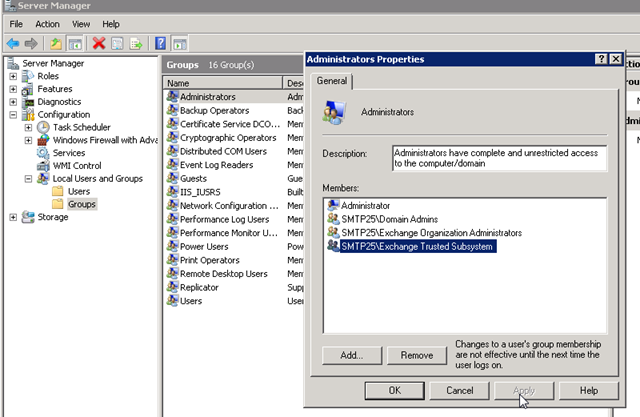Viewport: 640px width, 417px height.
Task: Expand the Task Scheduler node
Action: tap(28, 127)
